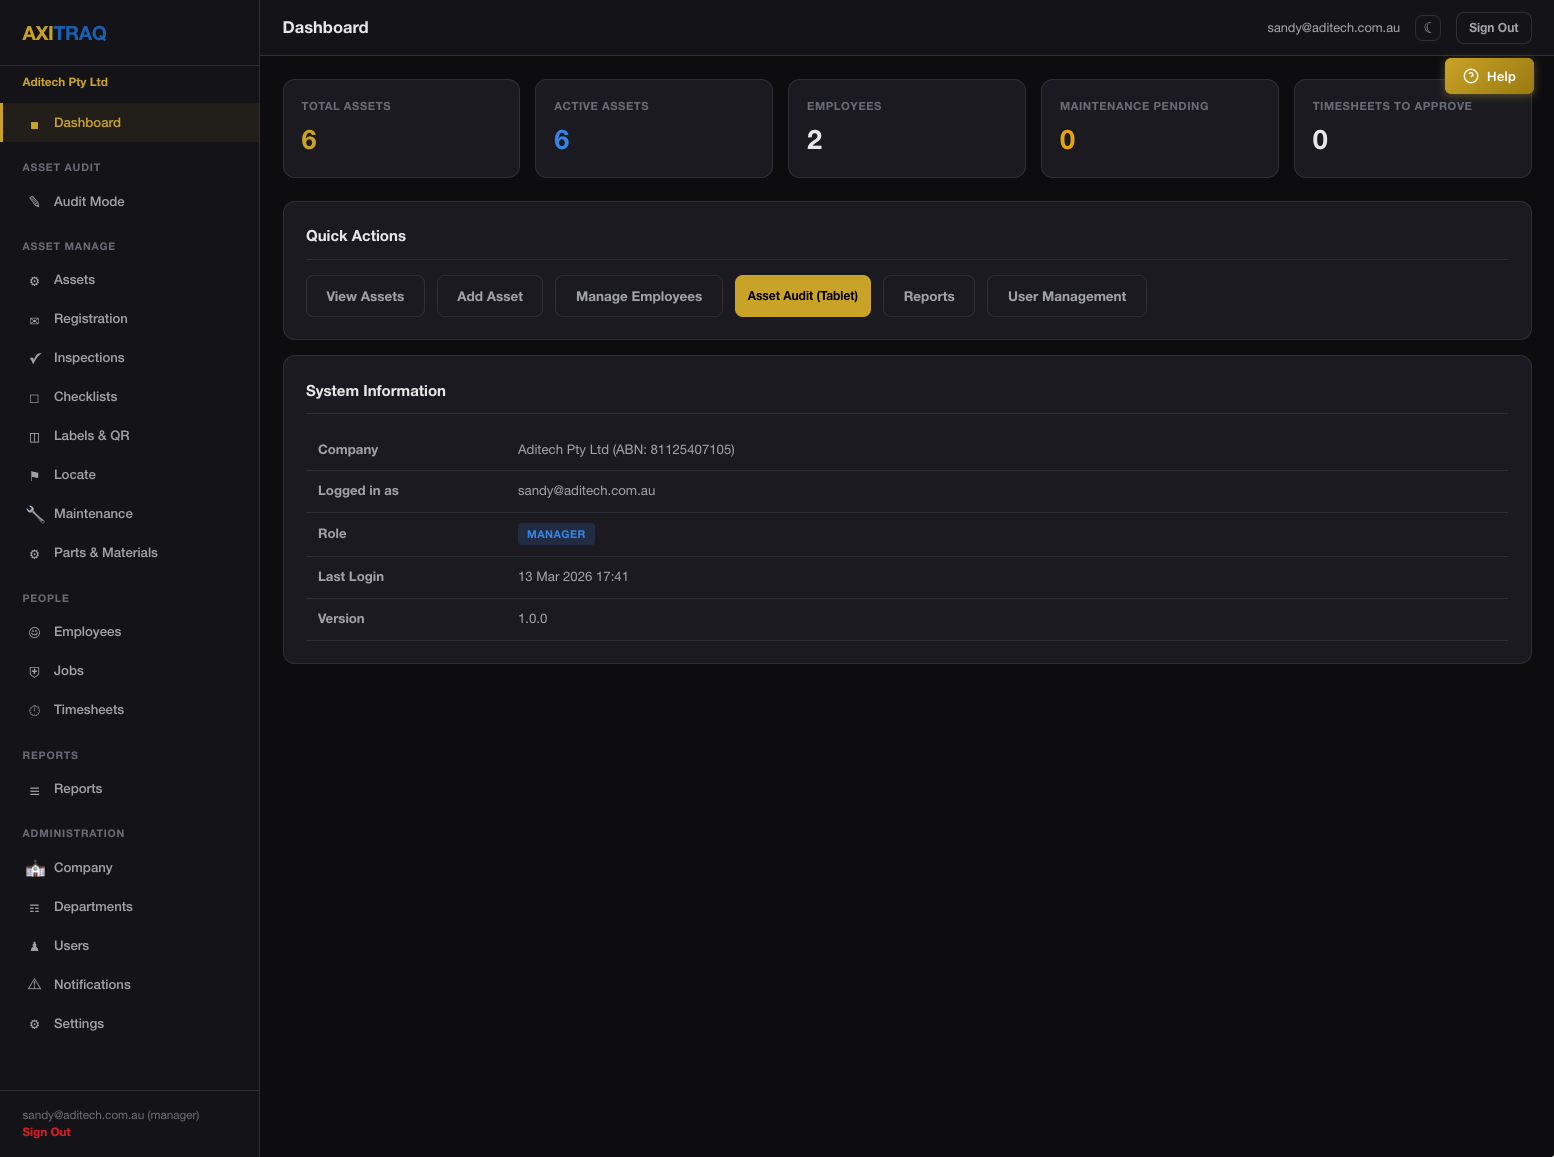The image size is (1554, 1157).
Task: Click the Audit Mode pencil icon
Action: [34, 202]
